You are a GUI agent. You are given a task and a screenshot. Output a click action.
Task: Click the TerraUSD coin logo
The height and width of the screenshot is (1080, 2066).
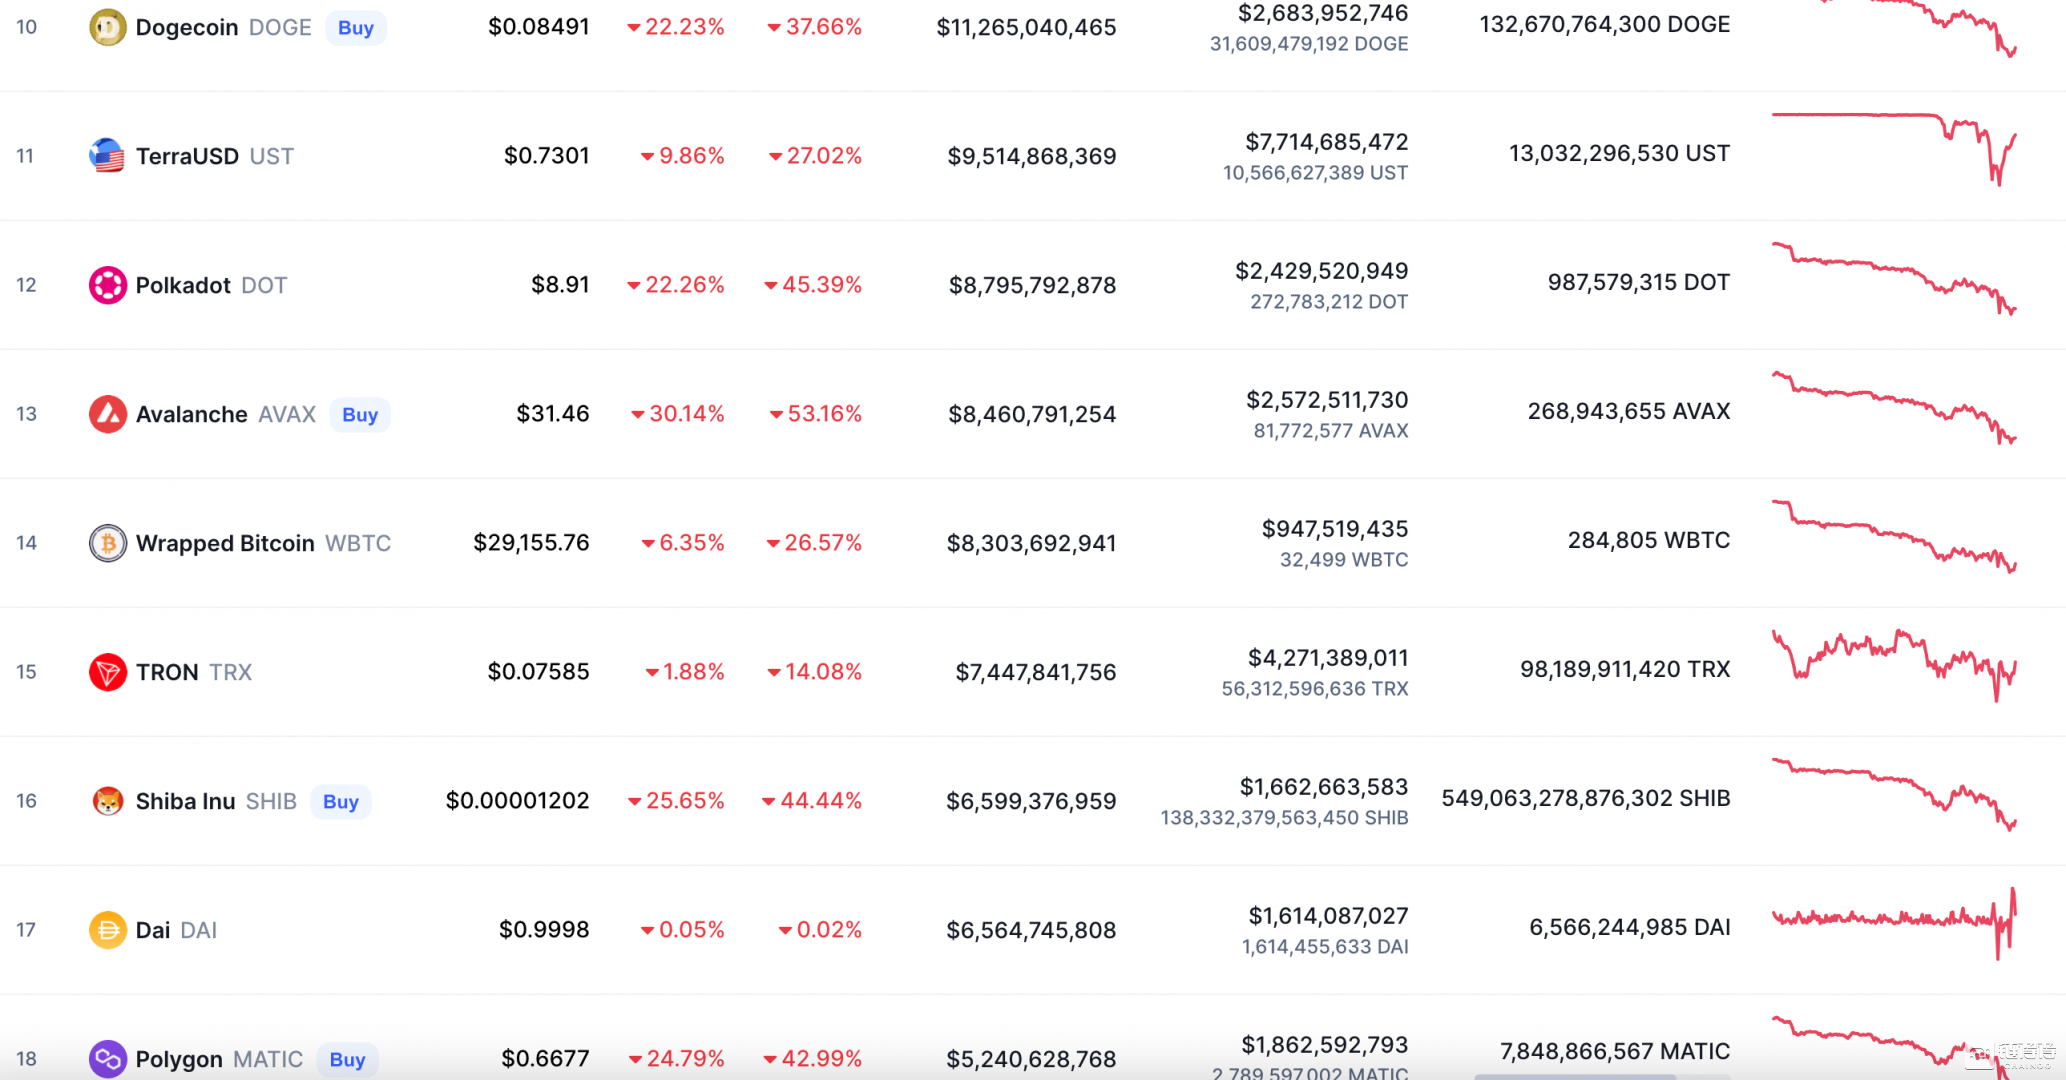tap(108, 156)
